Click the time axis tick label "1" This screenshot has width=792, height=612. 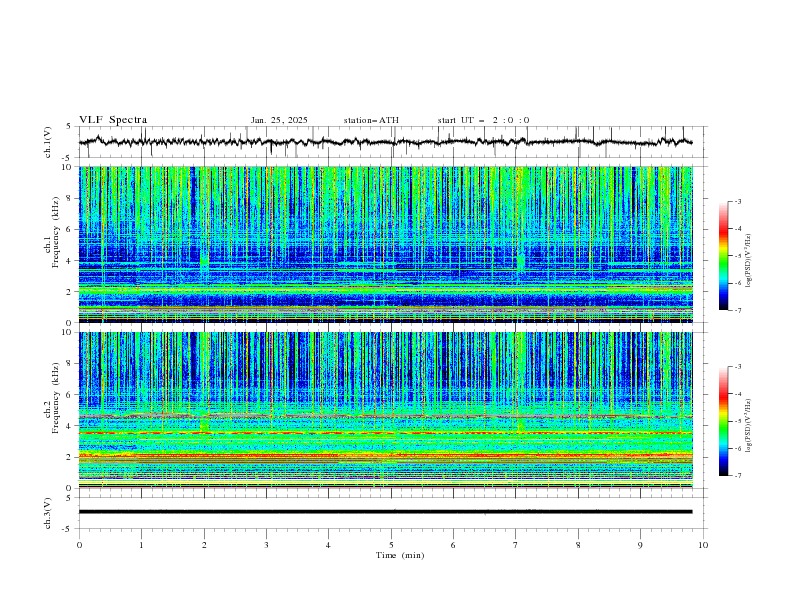[141, 545]
